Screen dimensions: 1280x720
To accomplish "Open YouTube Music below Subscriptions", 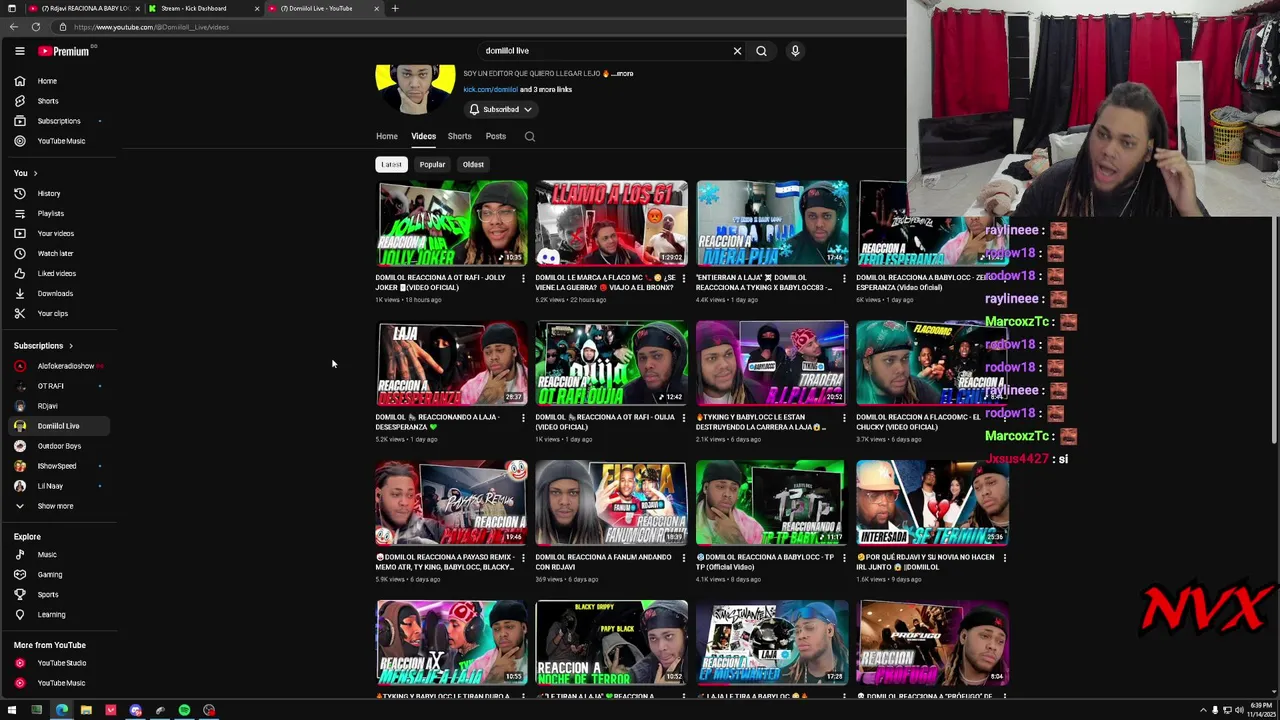I will [x=61, y=141].
